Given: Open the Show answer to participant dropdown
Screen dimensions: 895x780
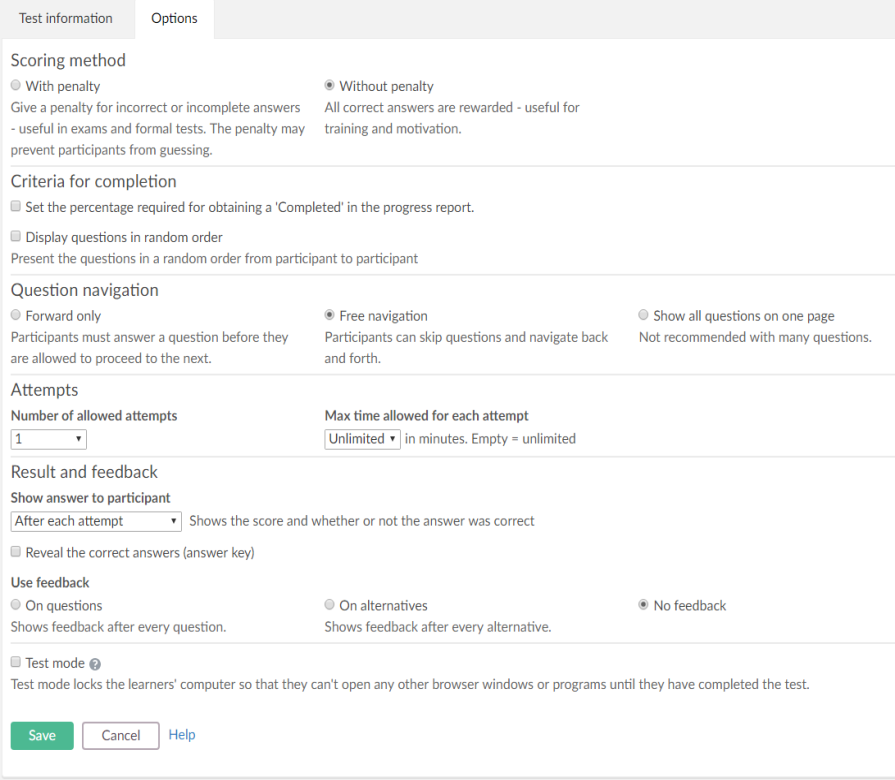Looking at the screenshot, I should 96,522.
